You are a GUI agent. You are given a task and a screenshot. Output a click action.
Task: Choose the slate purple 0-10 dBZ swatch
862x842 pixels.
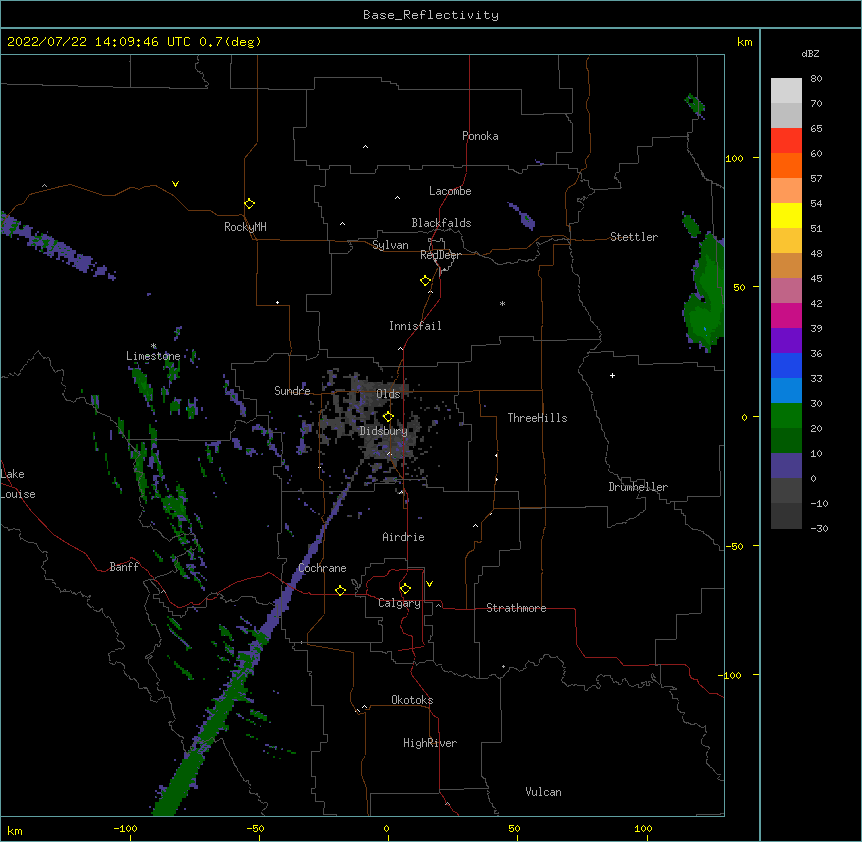(786, 466)
